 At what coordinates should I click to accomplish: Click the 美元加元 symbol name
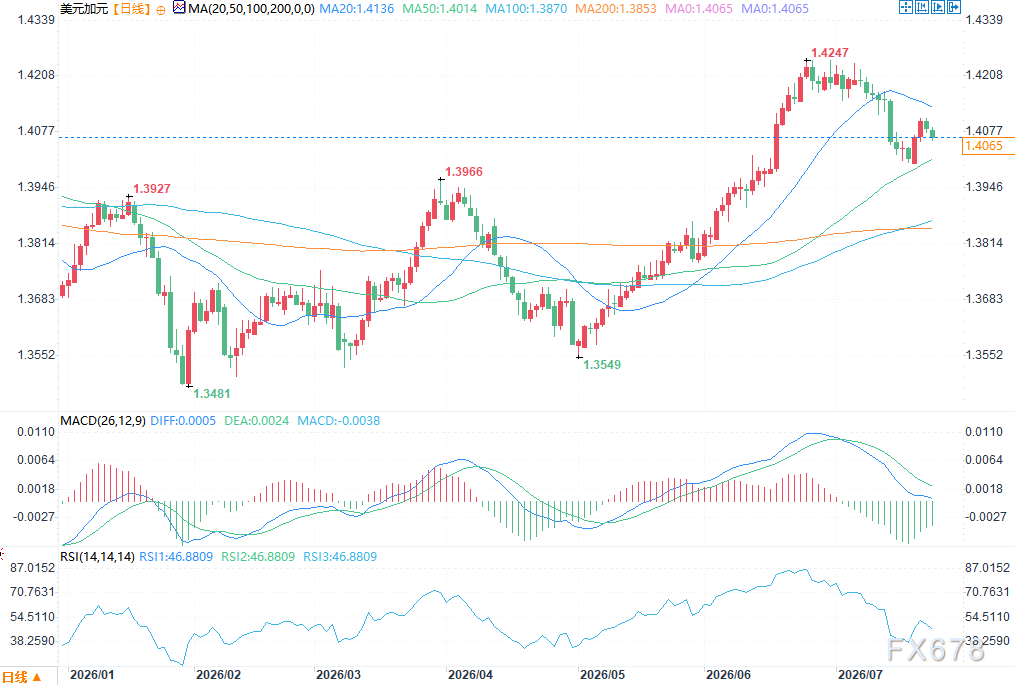pyautogui.click(x=84, y=9)
